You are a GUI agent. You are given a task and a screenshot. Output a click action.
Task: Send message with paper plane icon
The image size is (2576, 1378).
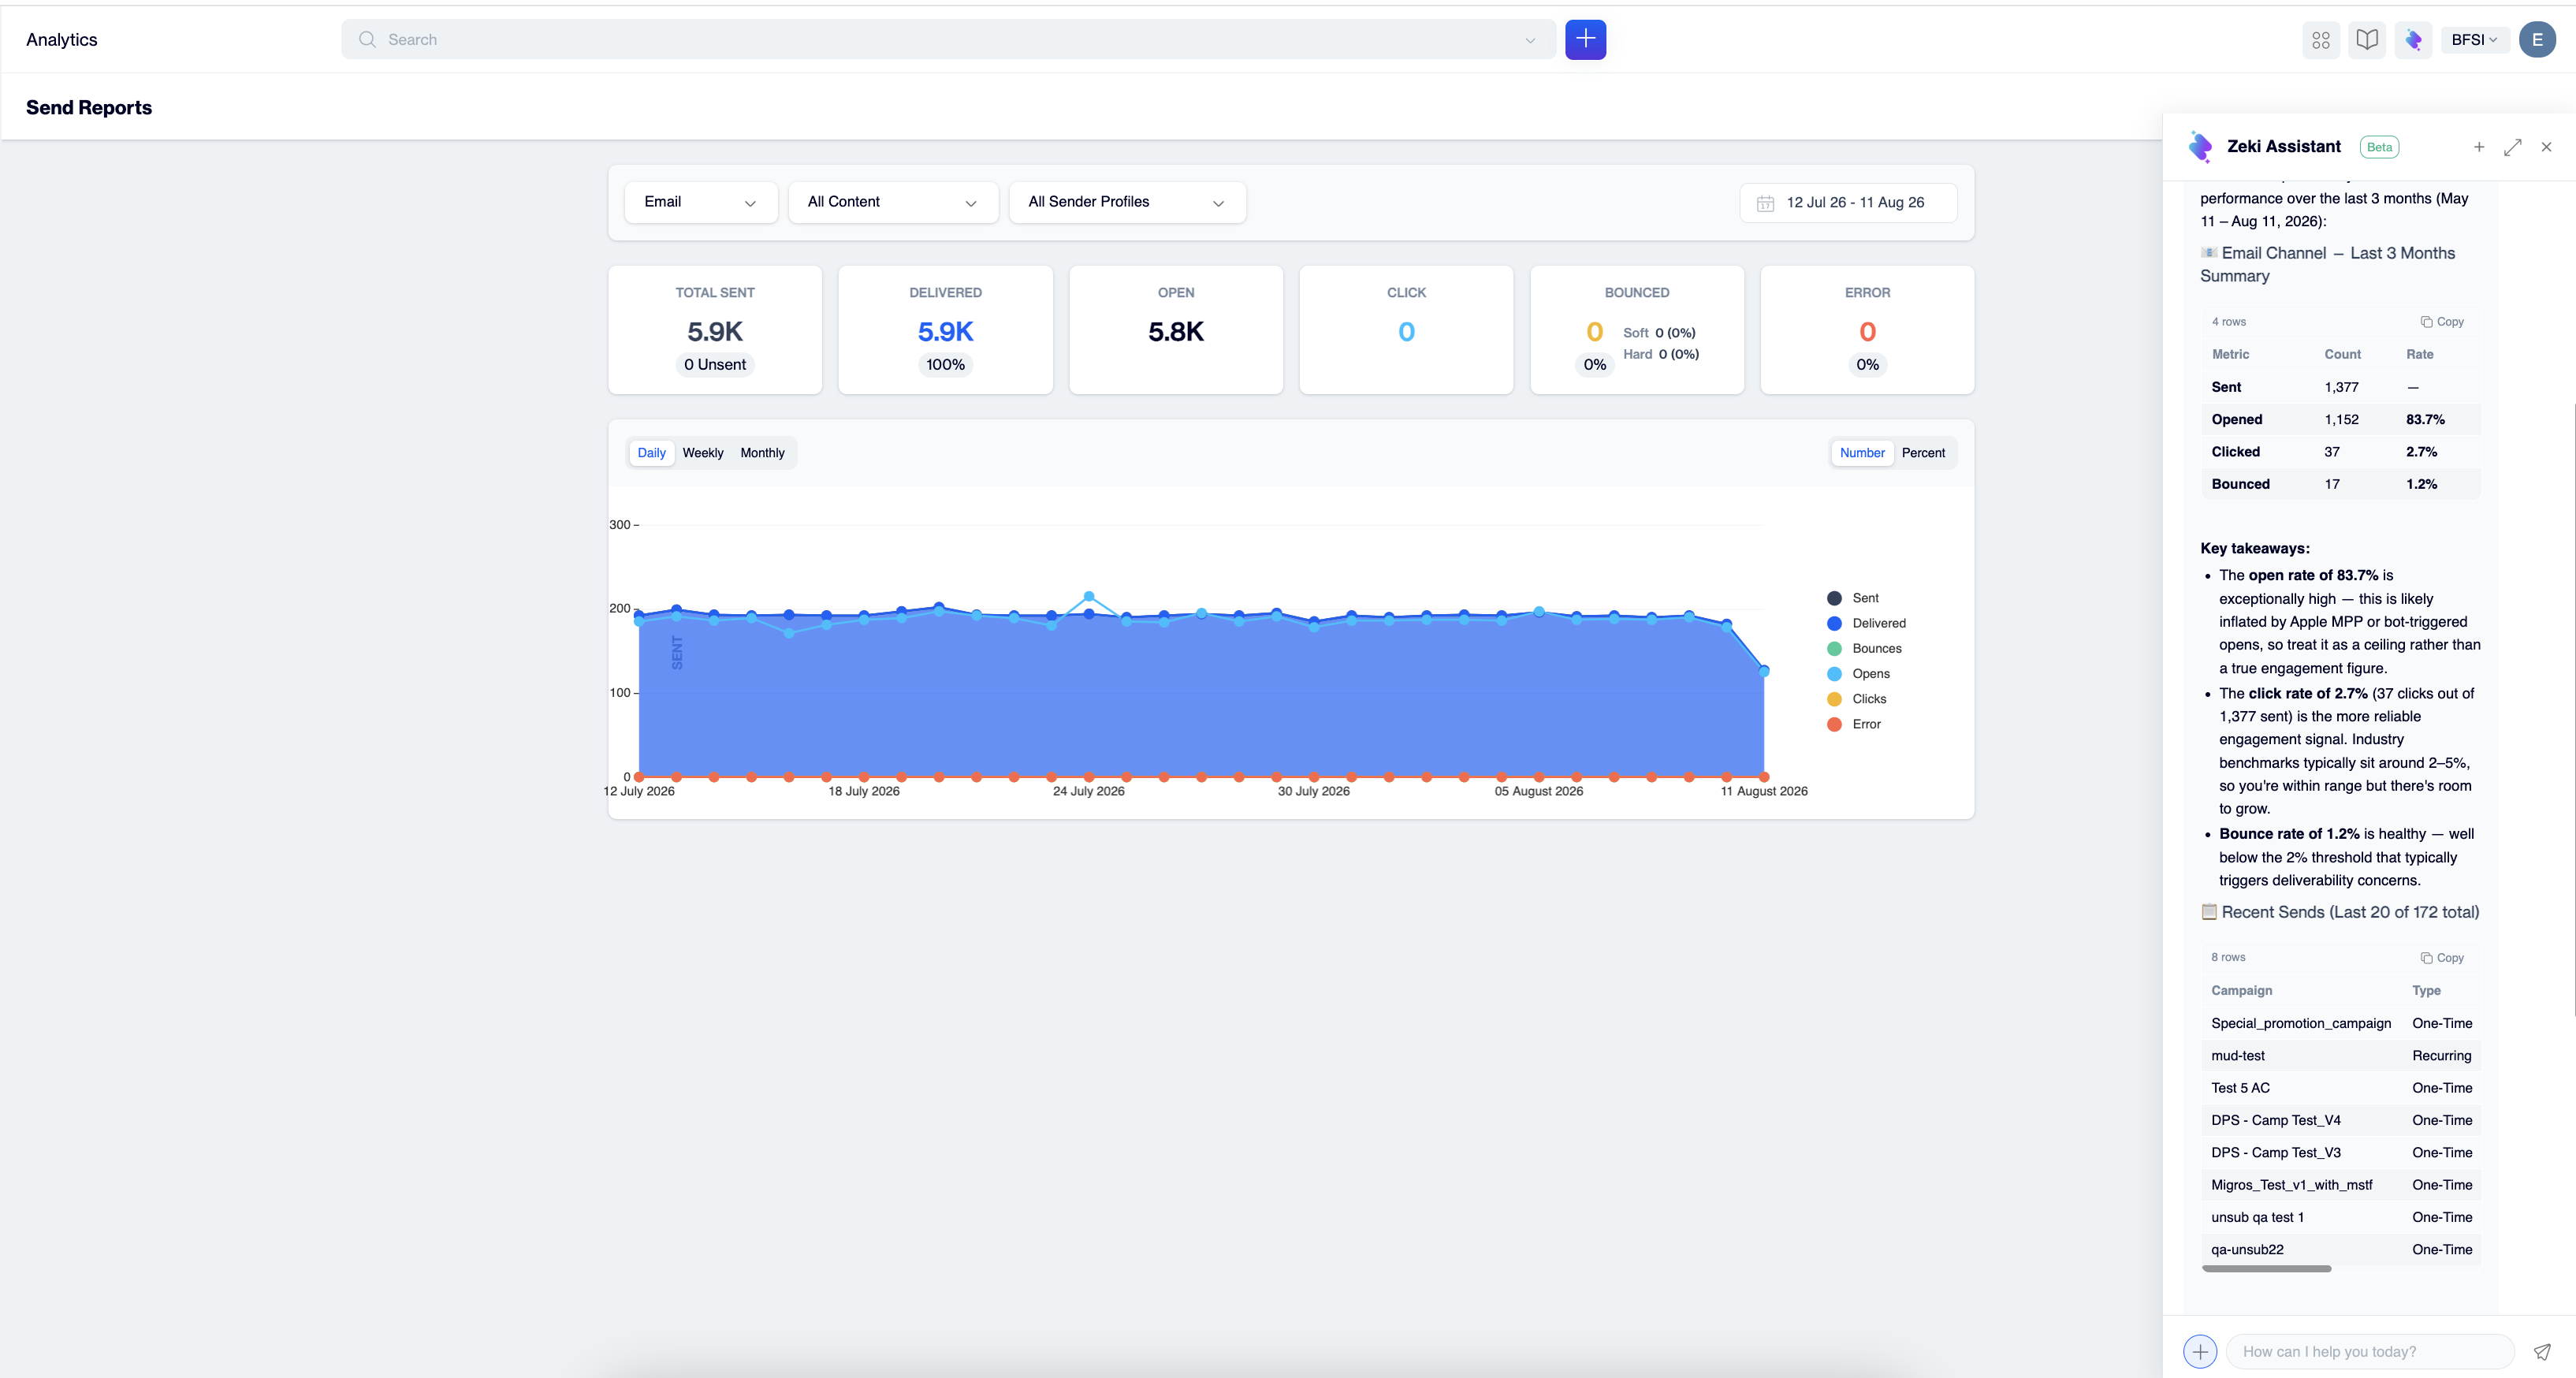pyautogui.click(x=2541, y=1351)
